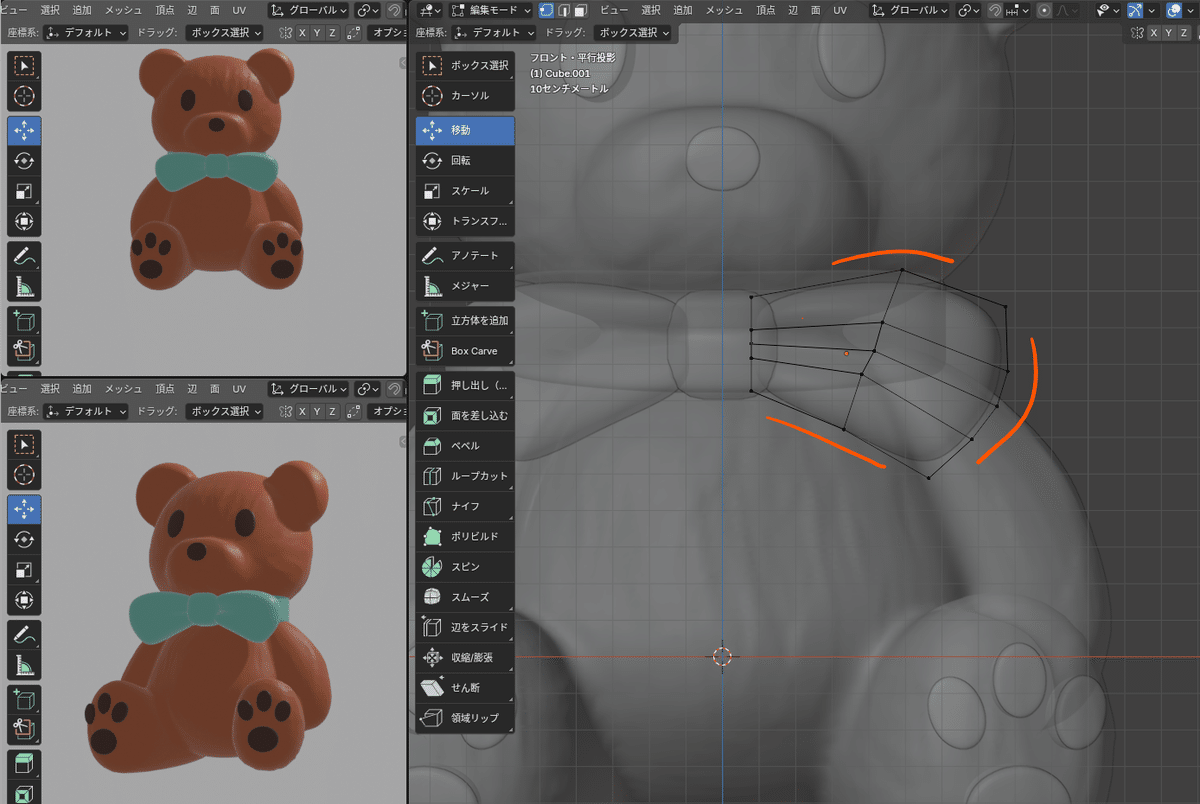Viewport: 1200px width, 804px height.
Task: Choose the Shrink/Fatten (収縮/膨張) tool
Action: click(x=465, y=657)
